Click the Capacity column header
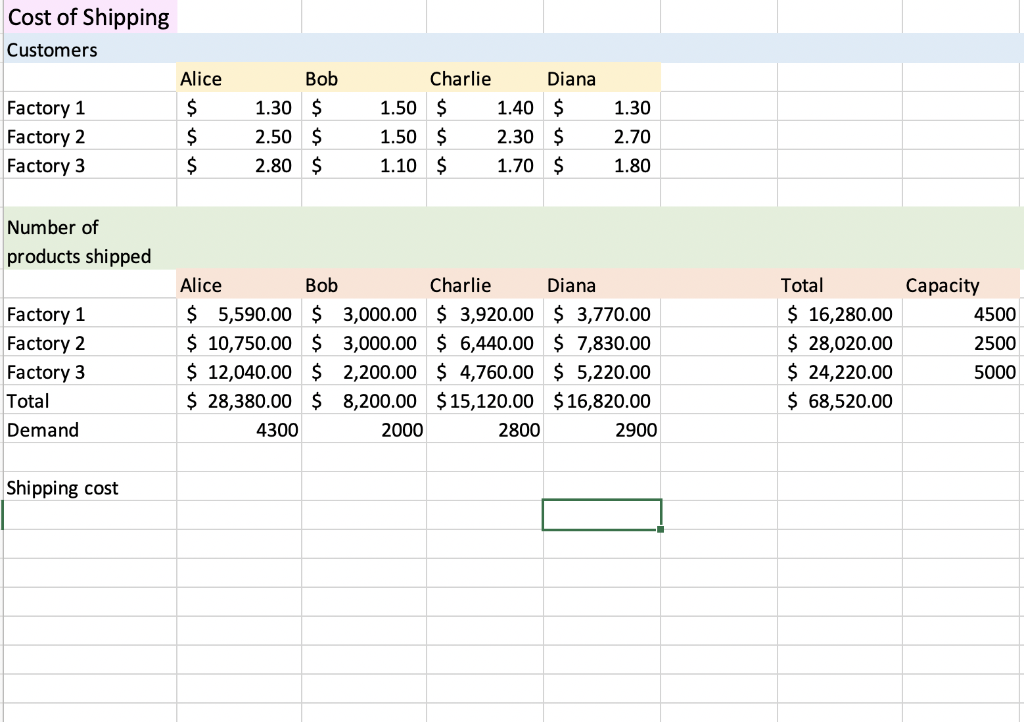The width and height of the screenshot is (1024, 722). click(961, 284)
